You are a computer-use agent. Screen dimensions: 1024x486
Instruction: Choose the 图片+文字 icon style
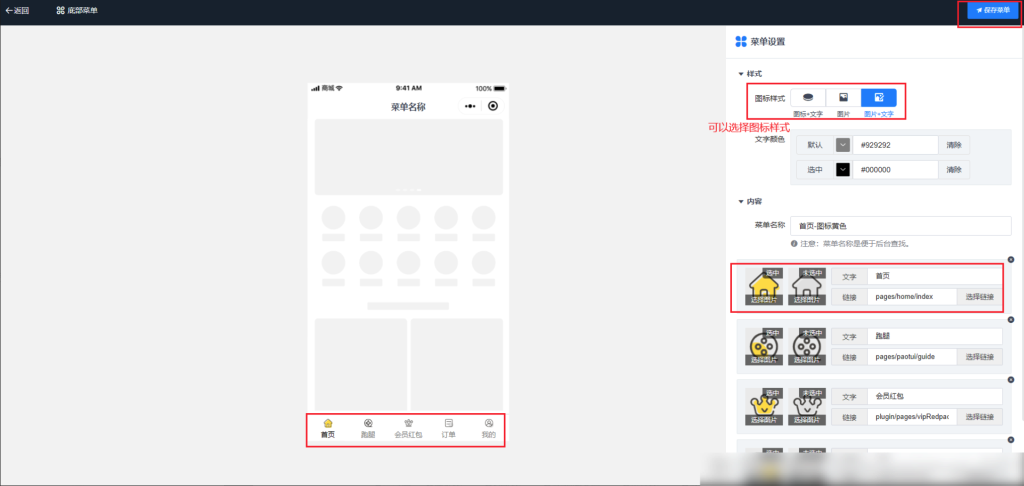(x=878, y=98)
